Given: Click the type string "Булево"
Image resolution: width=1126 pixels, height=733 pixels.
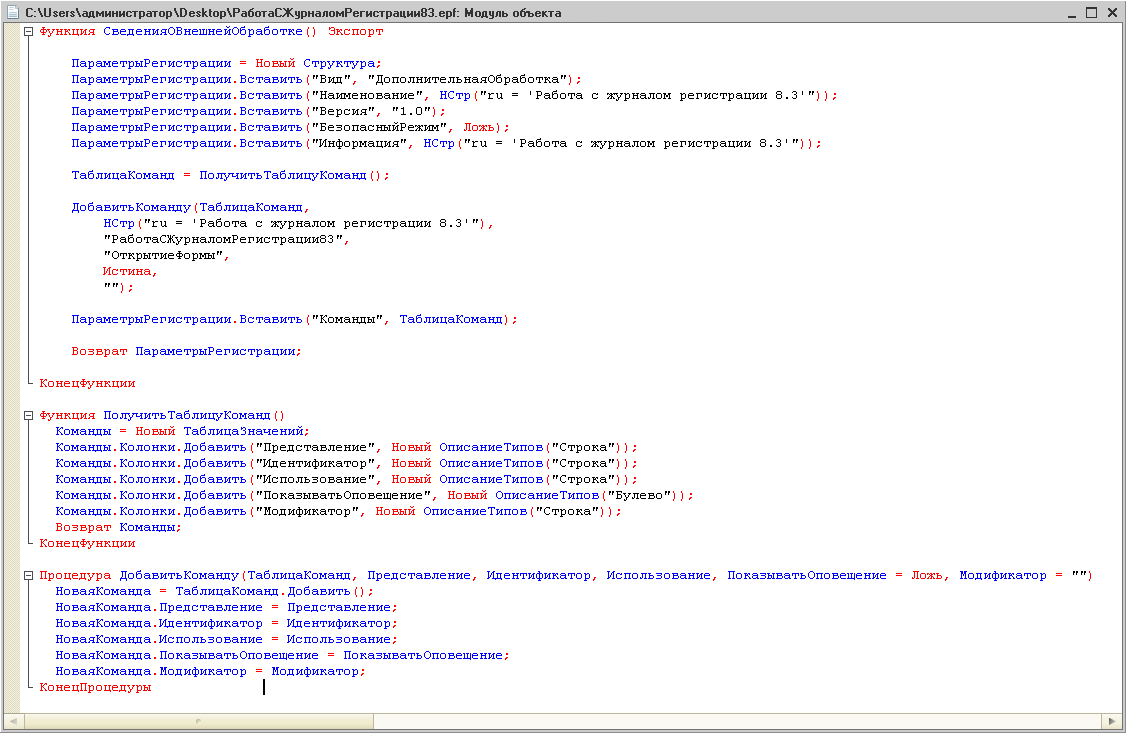Looking at the screenshot, I should click(x=639, y=495).
